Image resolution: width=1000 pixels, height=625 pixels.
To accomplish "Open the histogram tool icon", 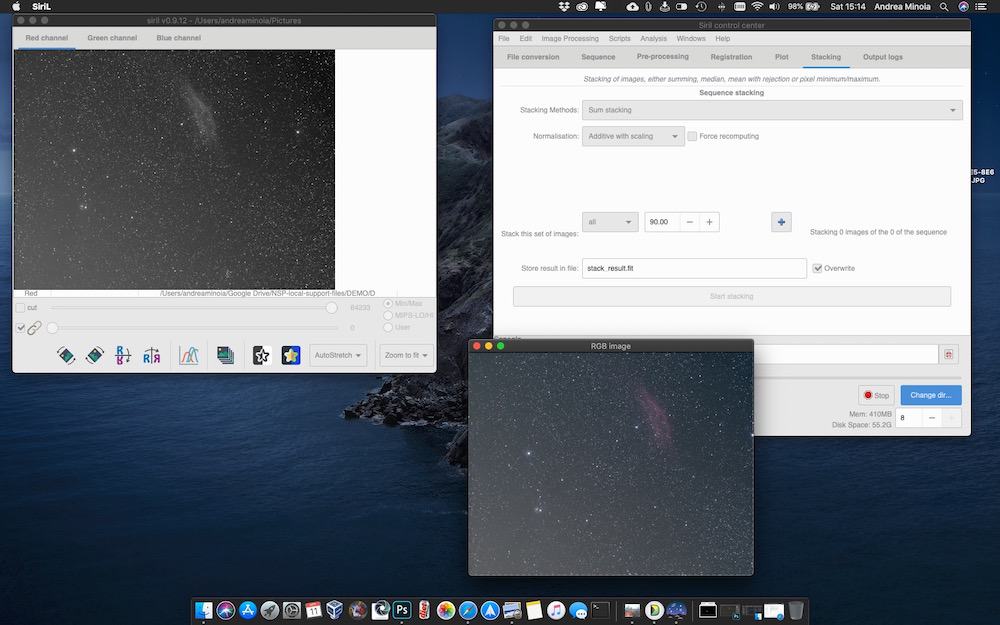I will 188,355.
